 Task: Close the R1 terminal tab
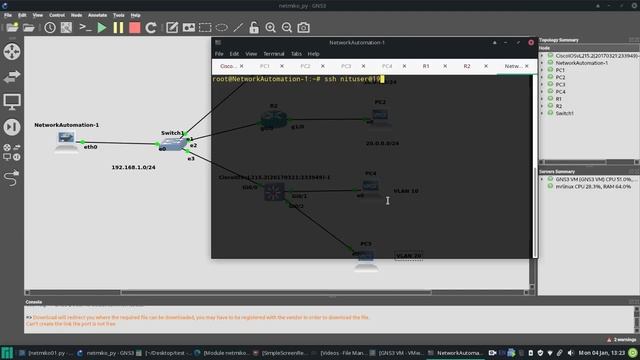[x=445, y=66]
